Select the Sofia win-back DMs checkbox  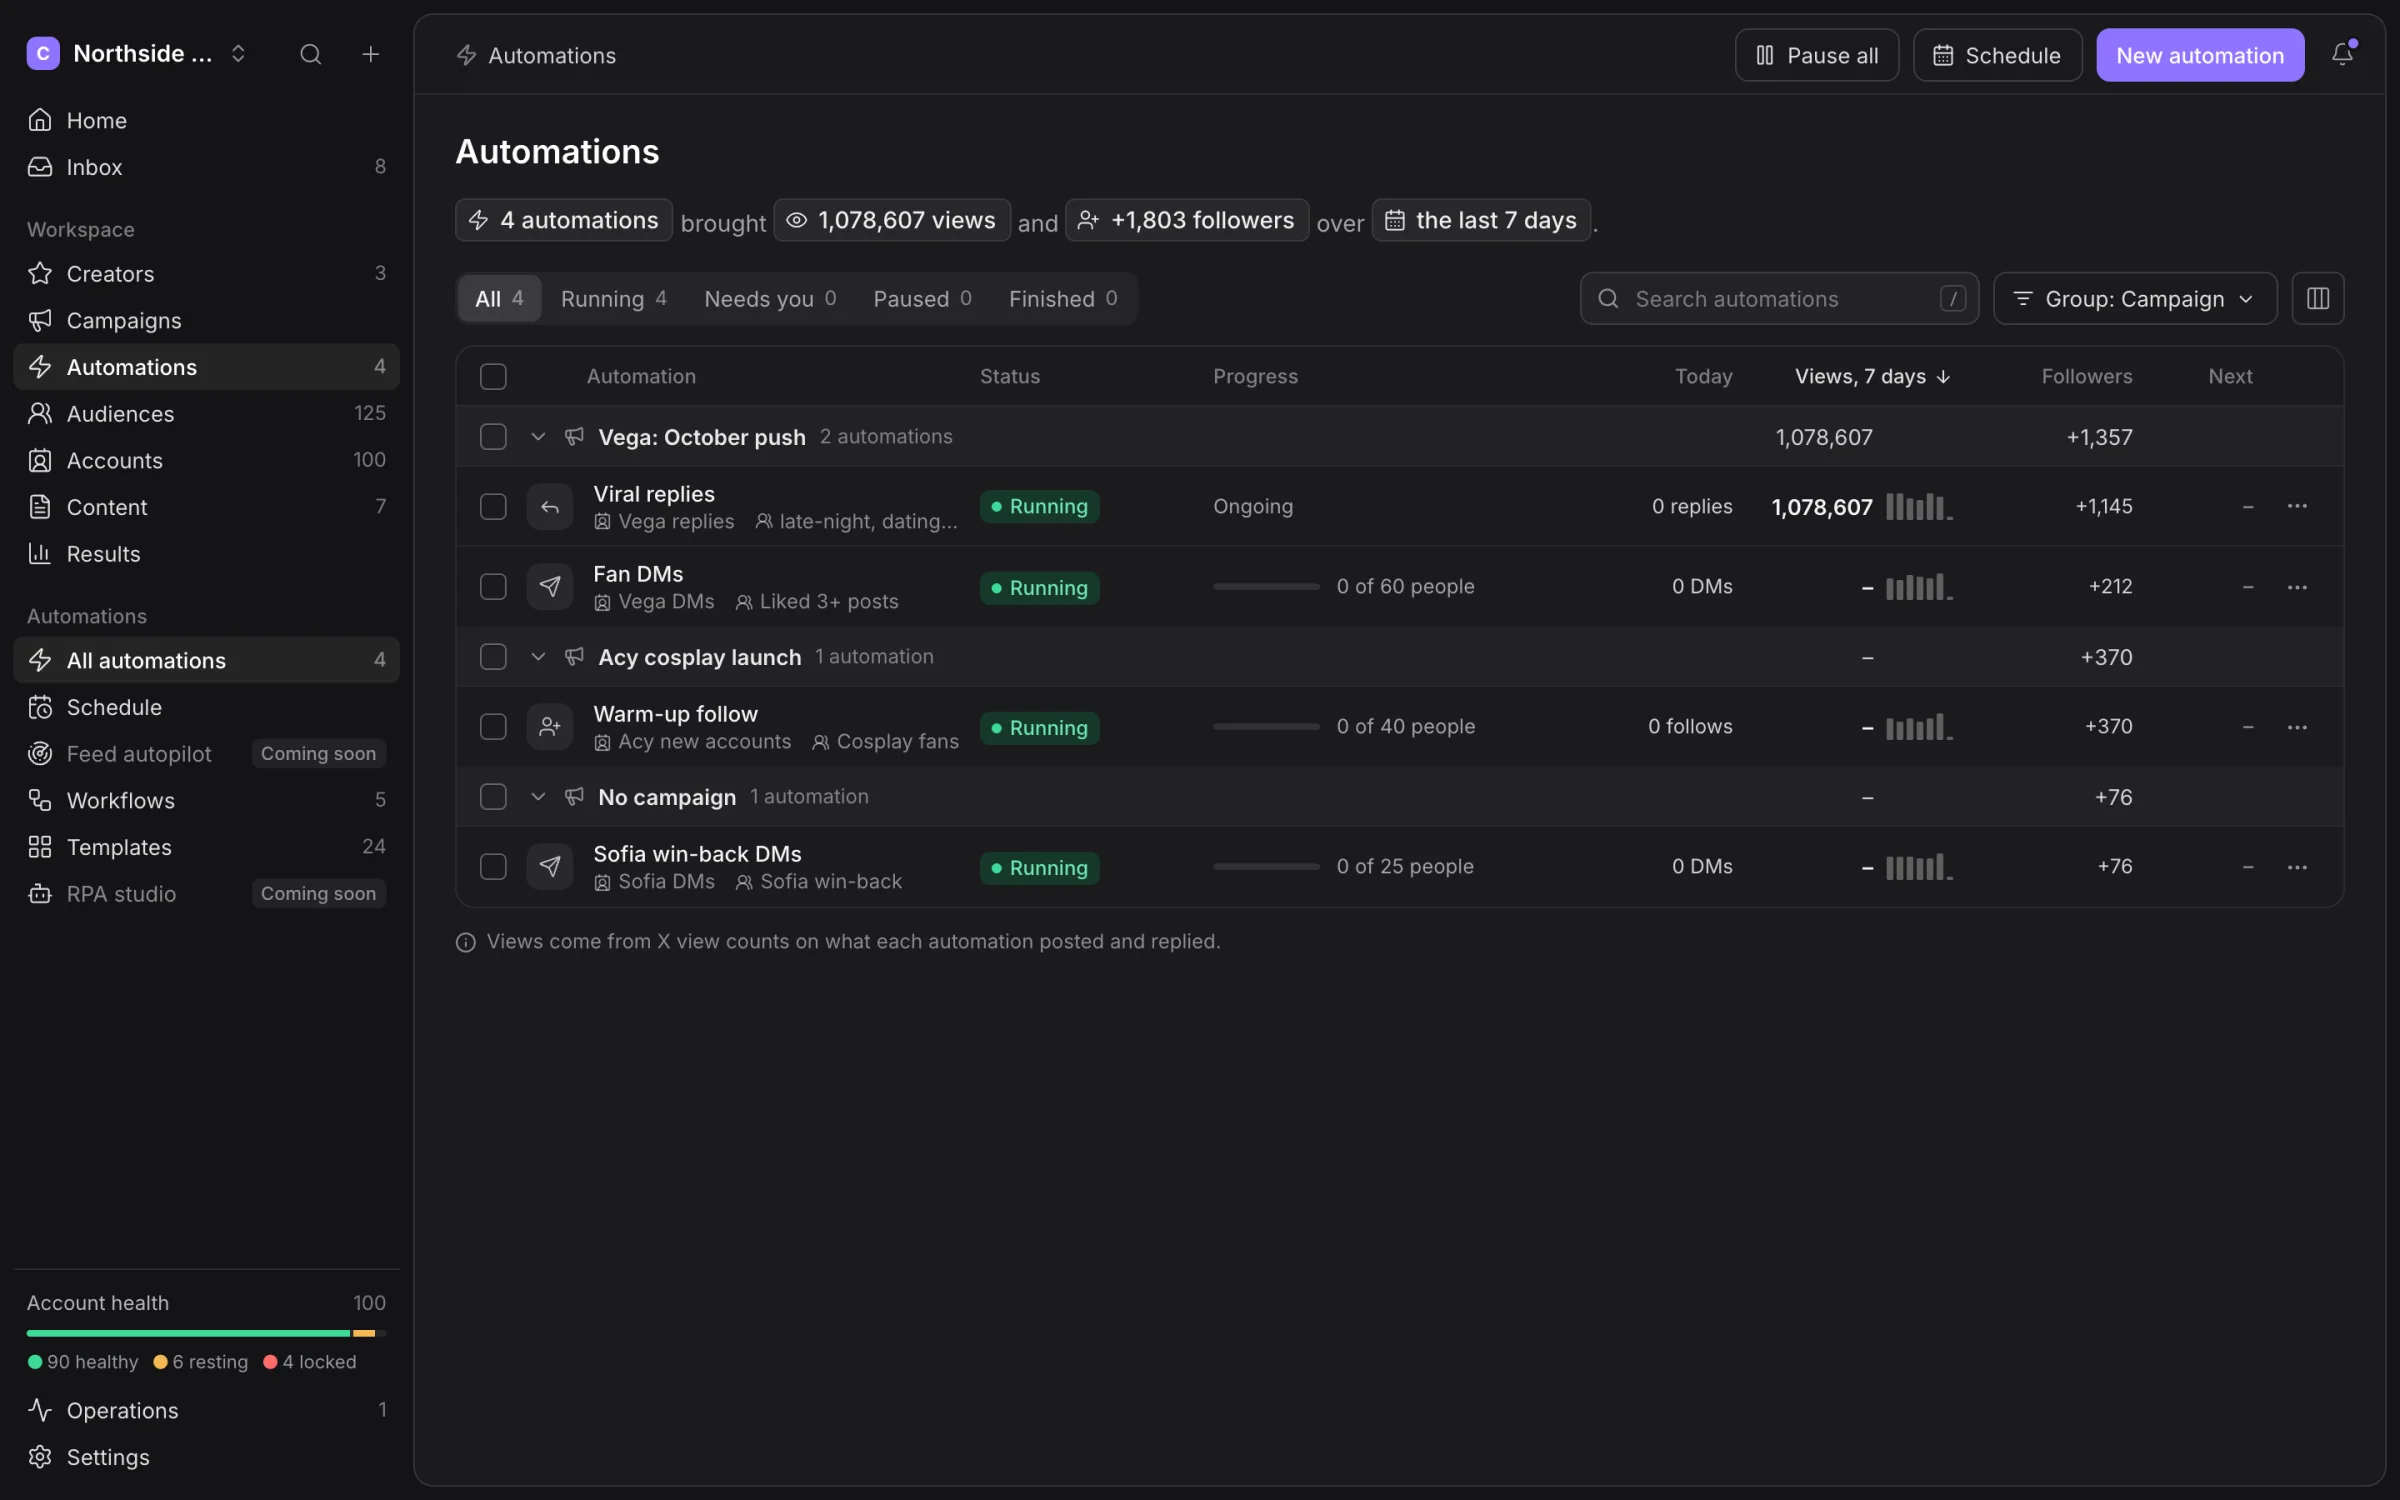pos(493,867)
